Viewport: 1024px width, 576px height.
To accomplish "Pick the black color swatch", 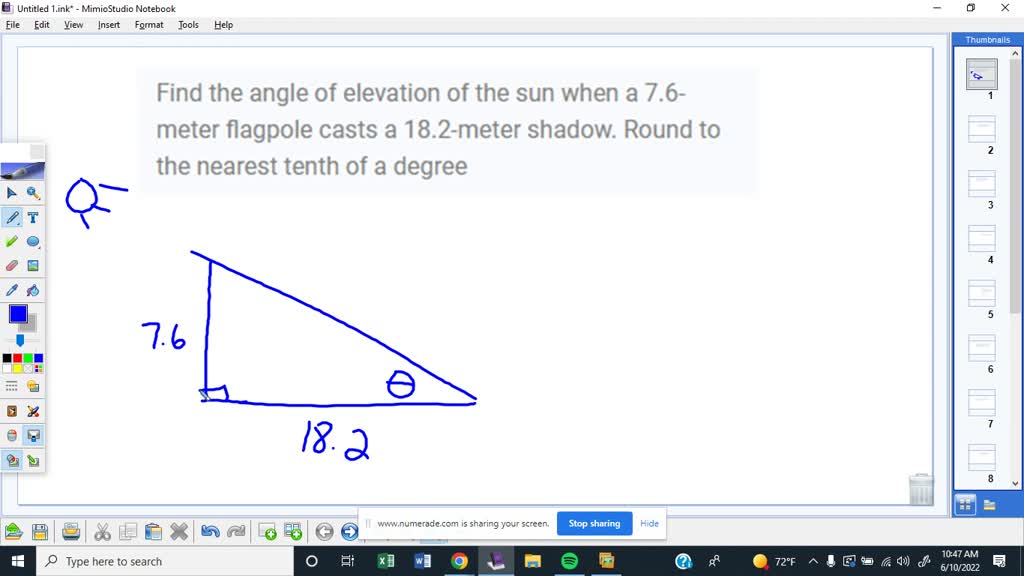I will click(x=7, y=358).
